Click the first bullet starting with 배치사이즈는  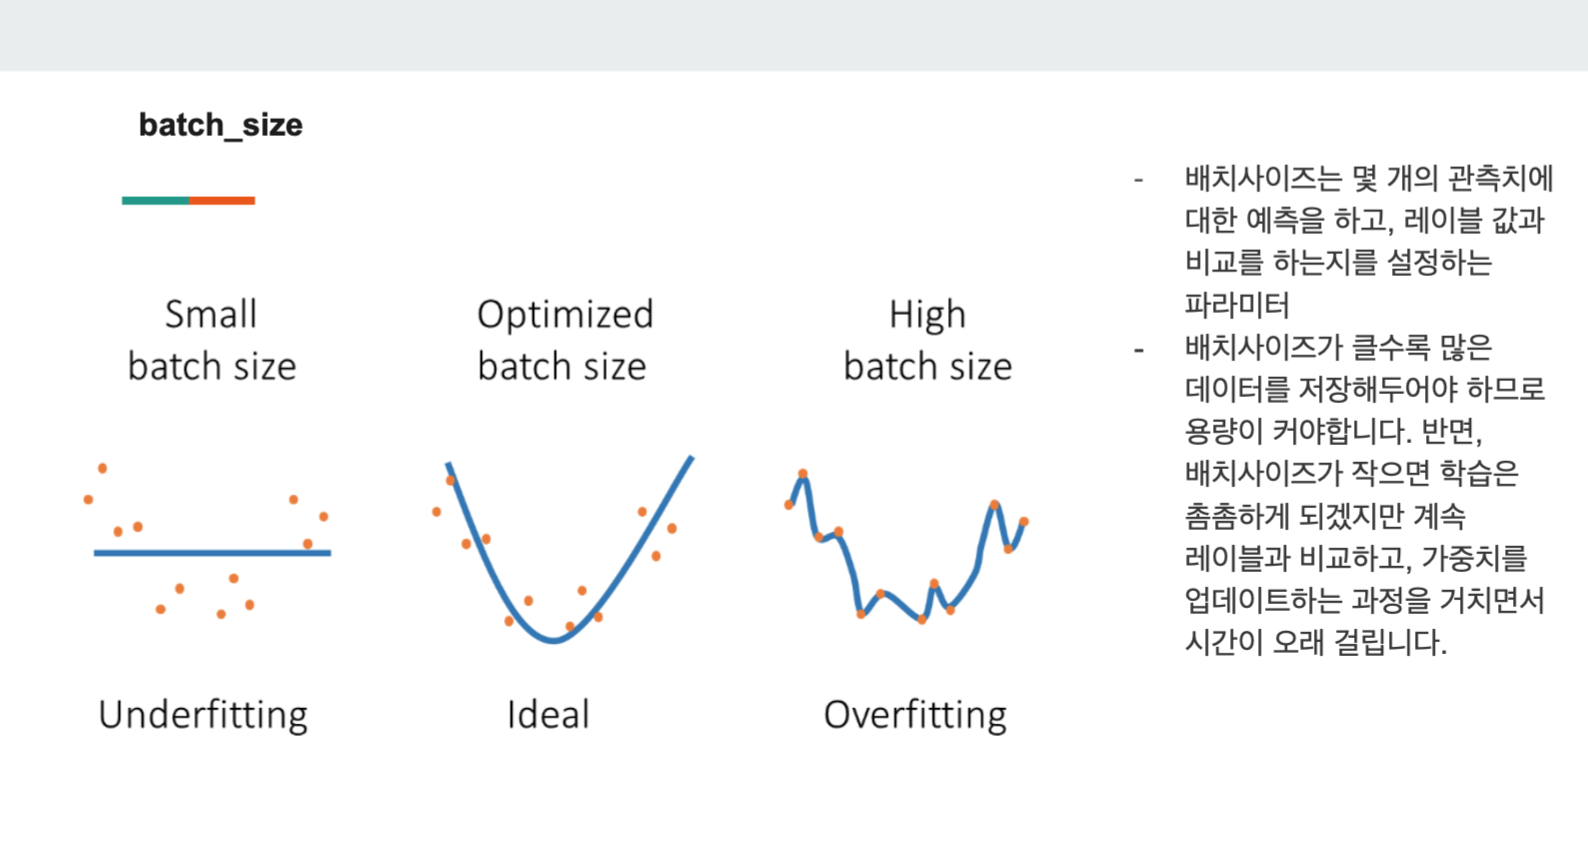(x=1368, y=241)
